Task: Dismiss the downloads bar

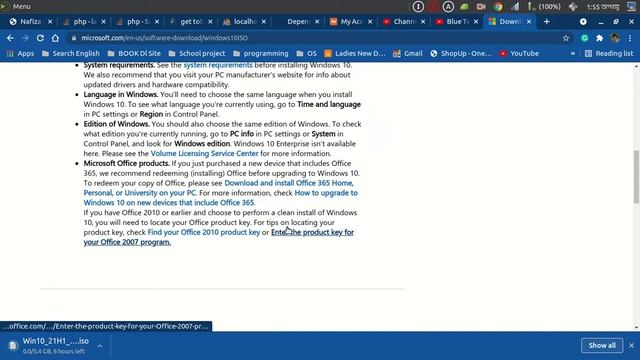Action: 631,345
